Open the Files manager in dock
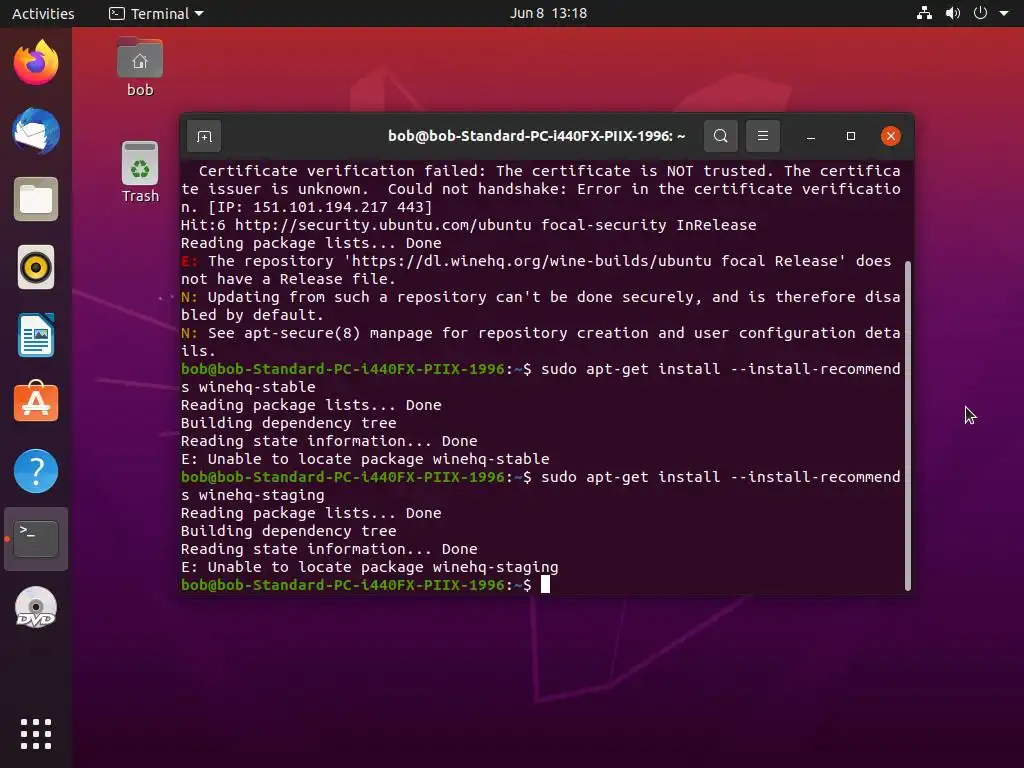This screenshot has height=768, width=1024. [x=36, y=199]
